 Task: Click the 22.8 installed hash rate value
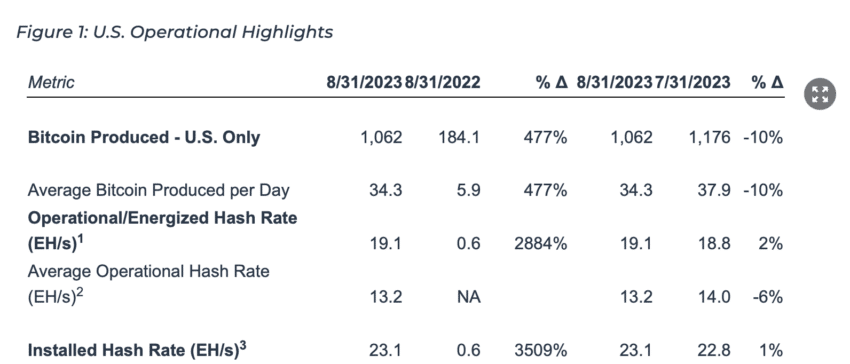[714, 350]
